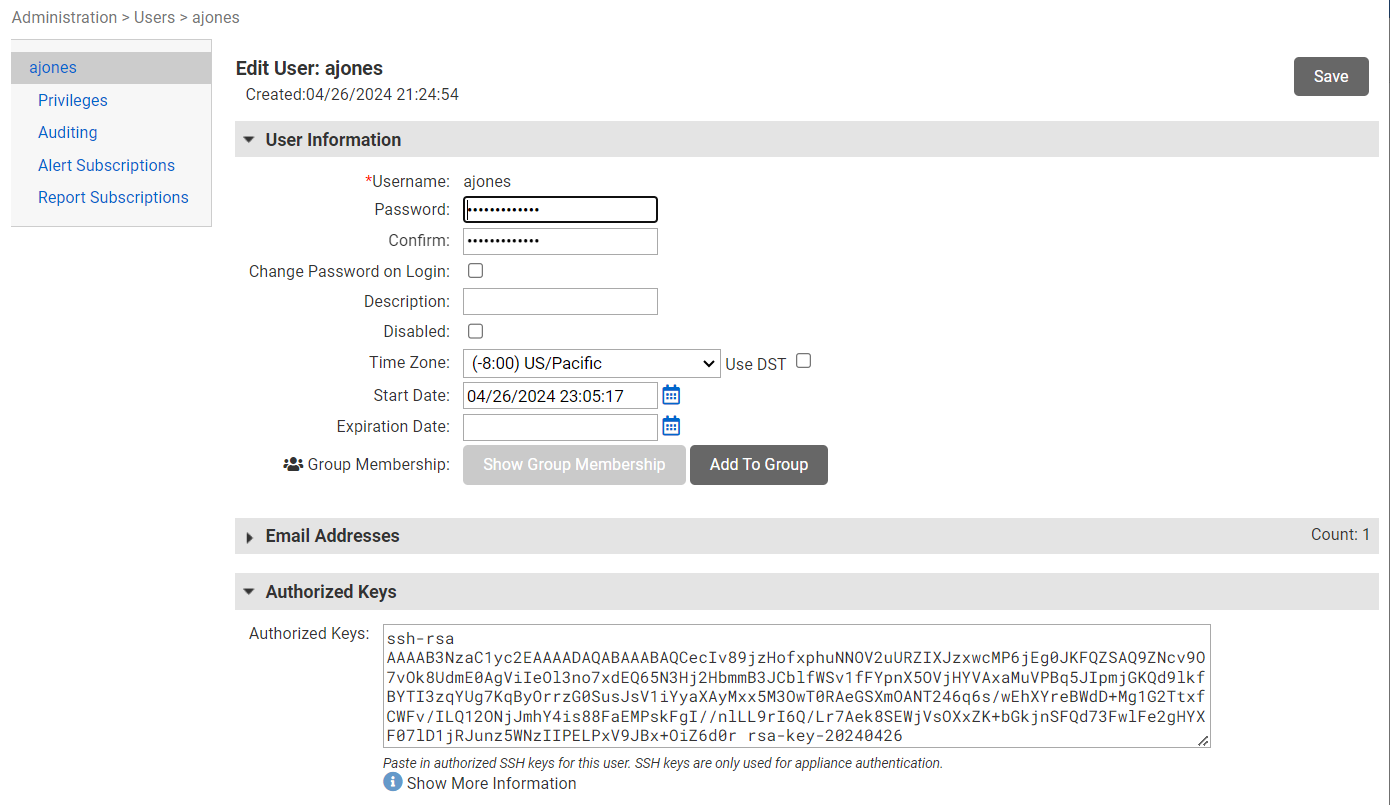The width and height of the screenshot is (1390, 805).
Task: Focus the Password field
Action: tap(560, 210)
